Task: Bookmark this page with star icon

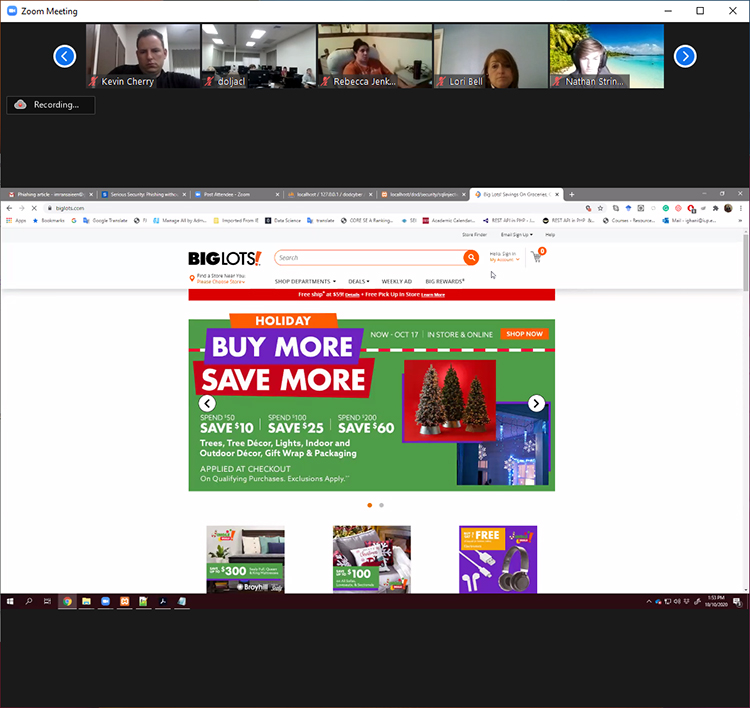Action: [x=600, y=208]
